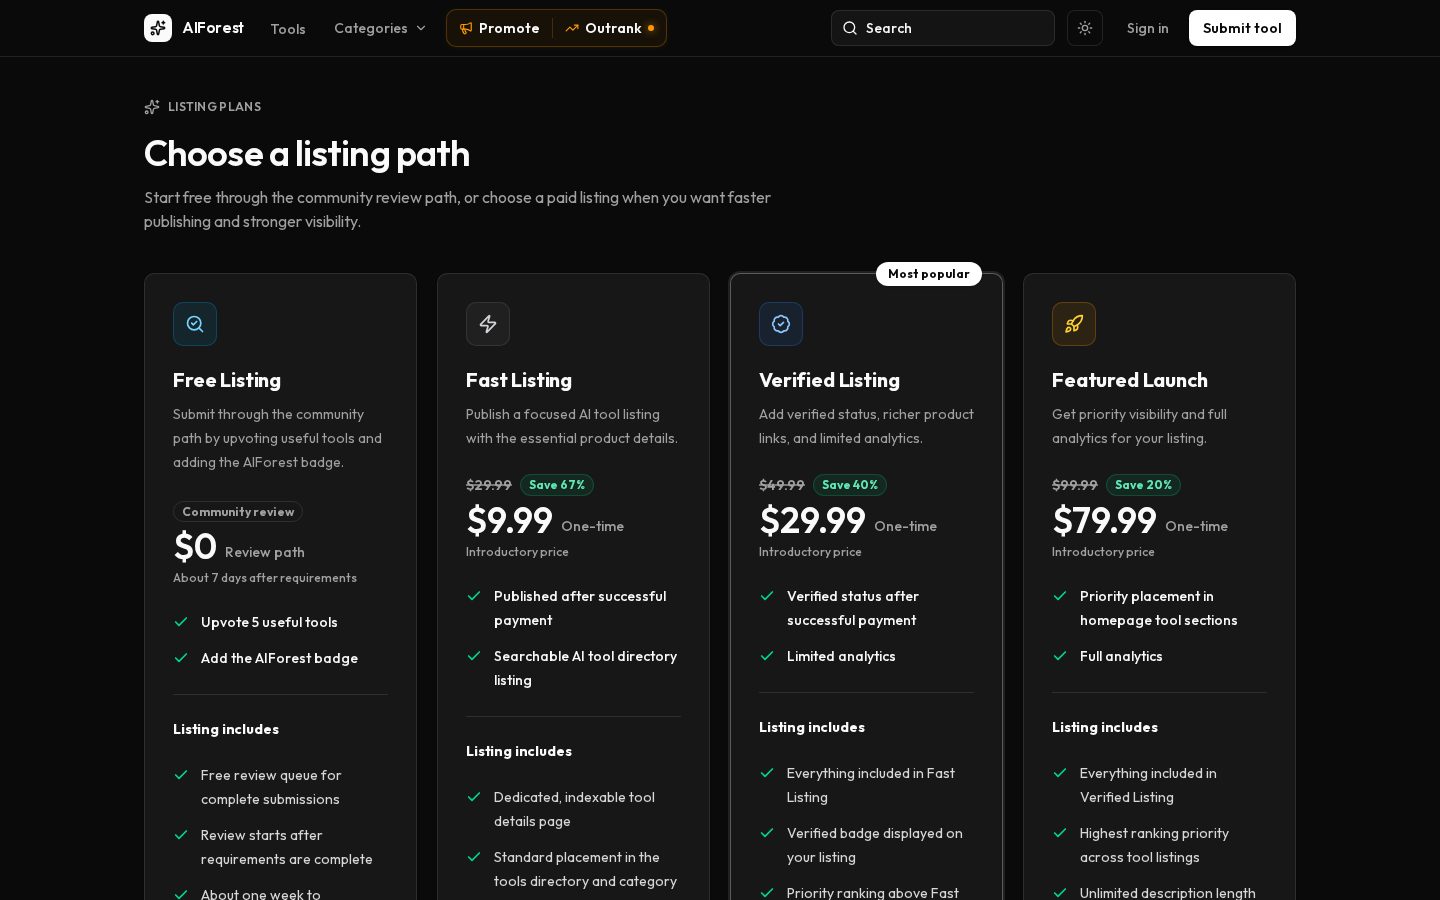The image size is (1440, 900).
Task: Click the Submit tool button
Action: coord(1242,28)
